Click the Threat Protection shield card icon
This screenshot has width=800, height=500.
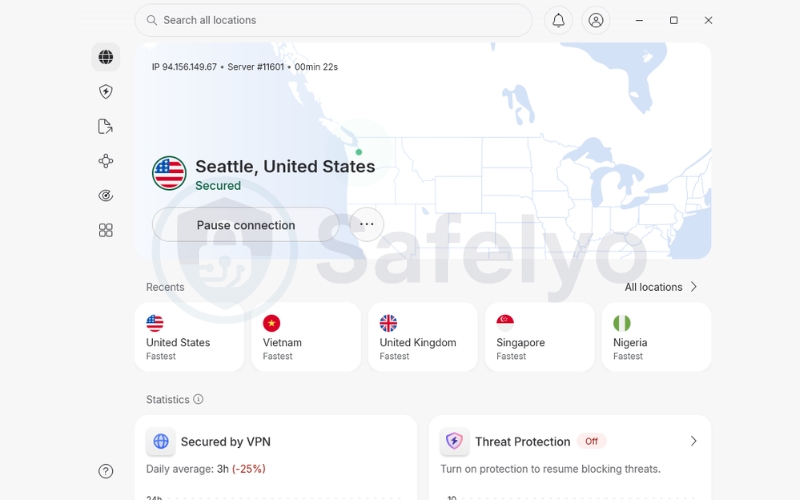click(x=455, y=441)
